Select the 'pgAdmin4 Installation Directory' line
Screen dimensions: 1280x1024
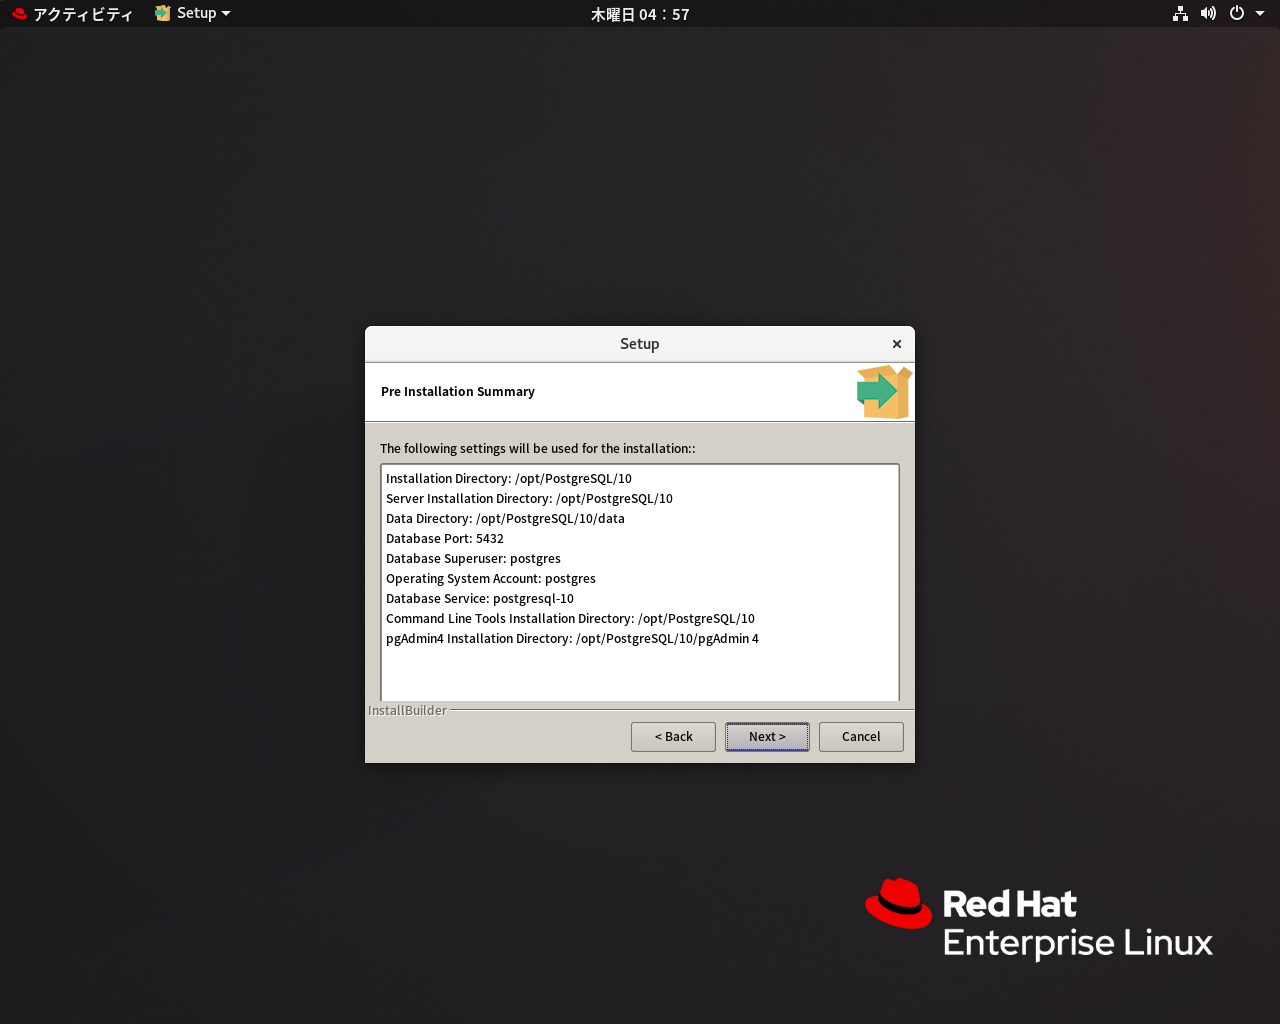572,639
